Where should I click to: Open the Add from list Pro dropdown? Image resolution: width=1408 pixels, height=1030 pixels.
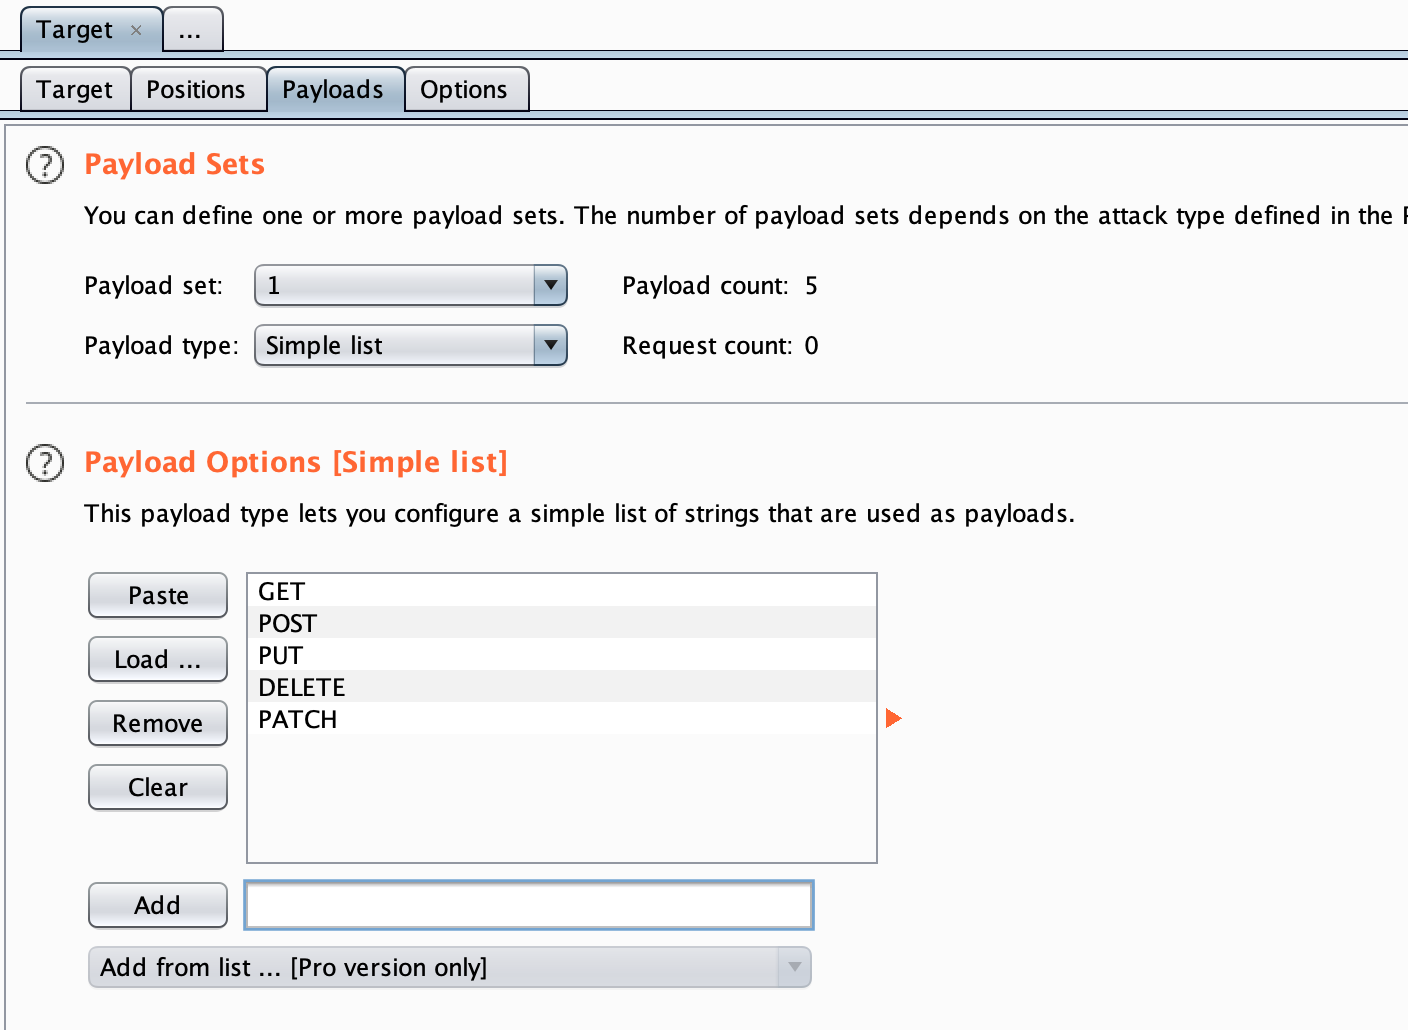449,967
